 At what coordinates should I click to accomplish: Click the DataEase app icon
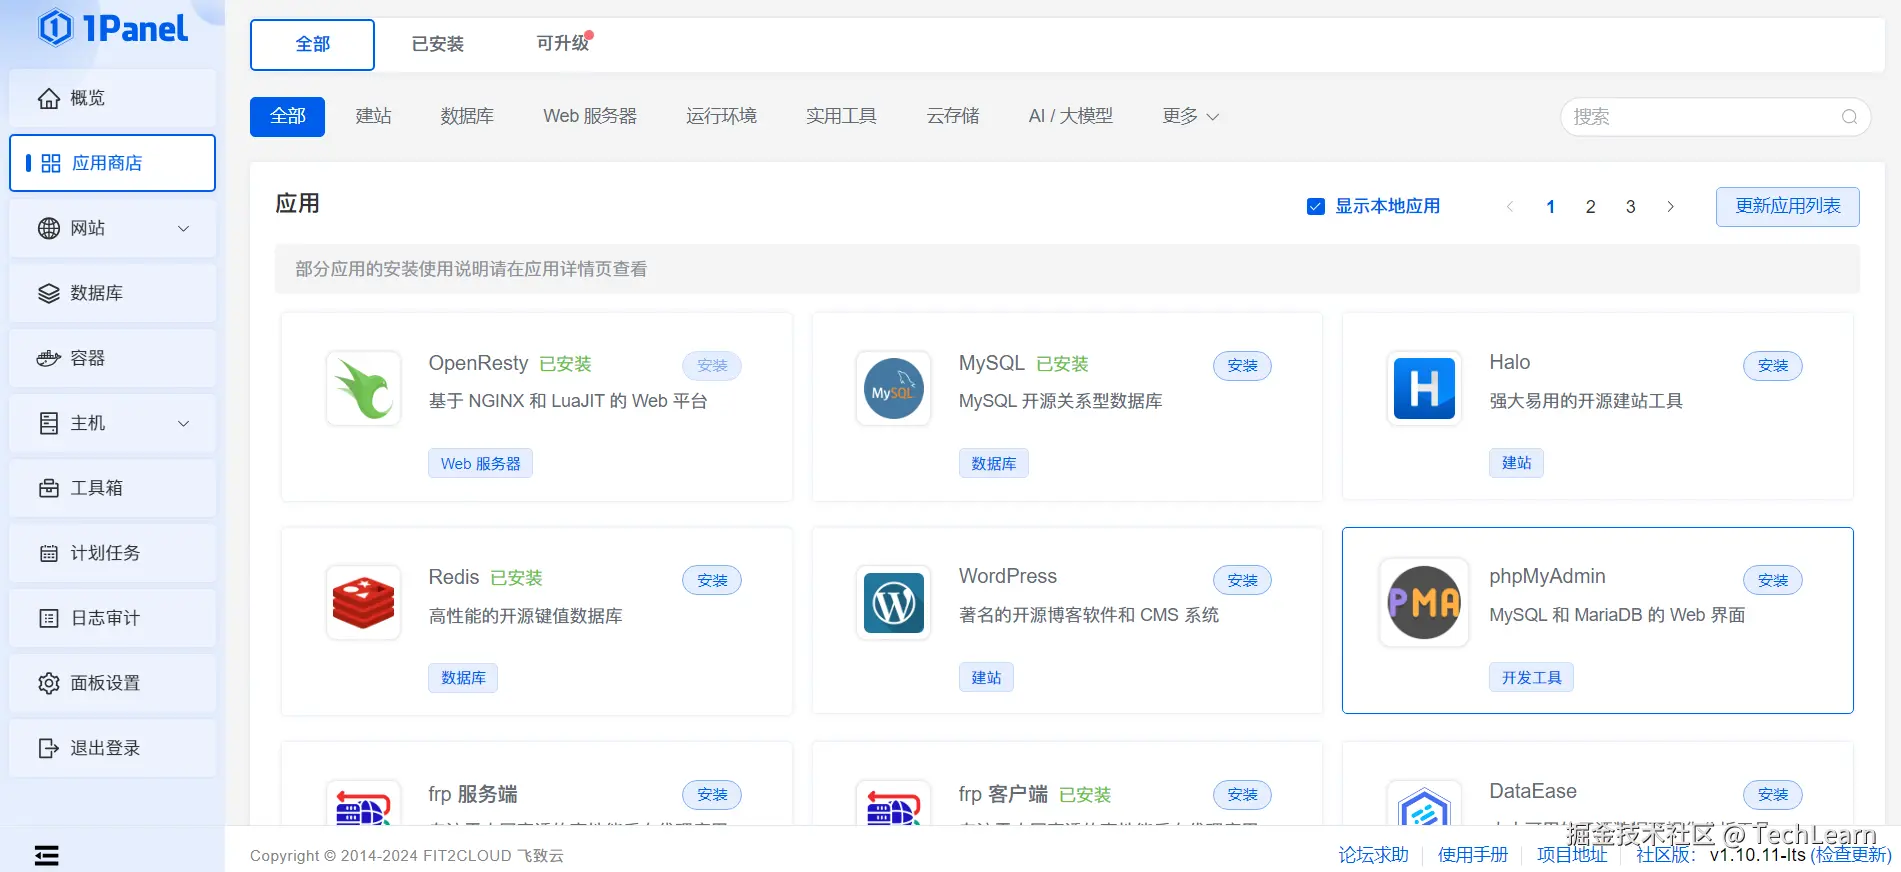pyautogui.click(x=1424, y=803)
